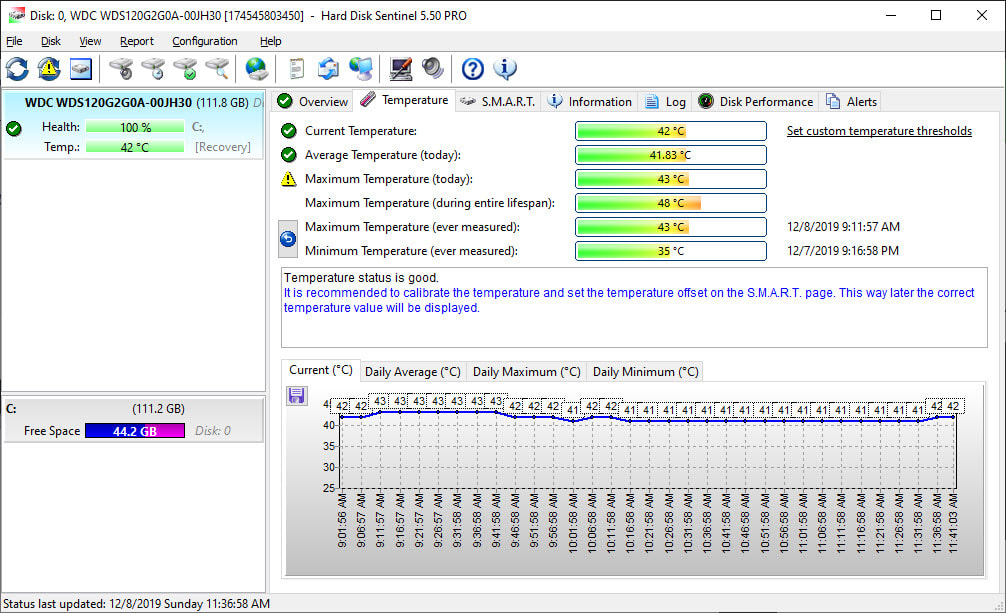
Task: Click the blue-framed disk drive toolbar icon
Action: [x=81, y=69]
